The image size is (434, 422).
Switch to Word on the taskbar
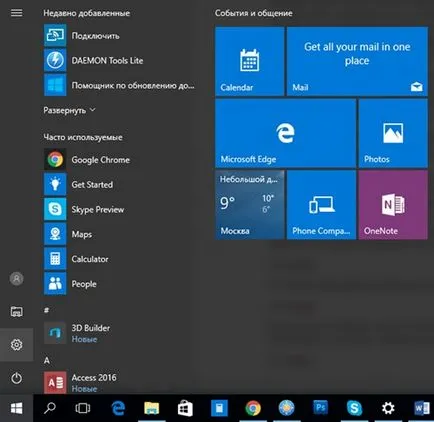pos(421,408)
